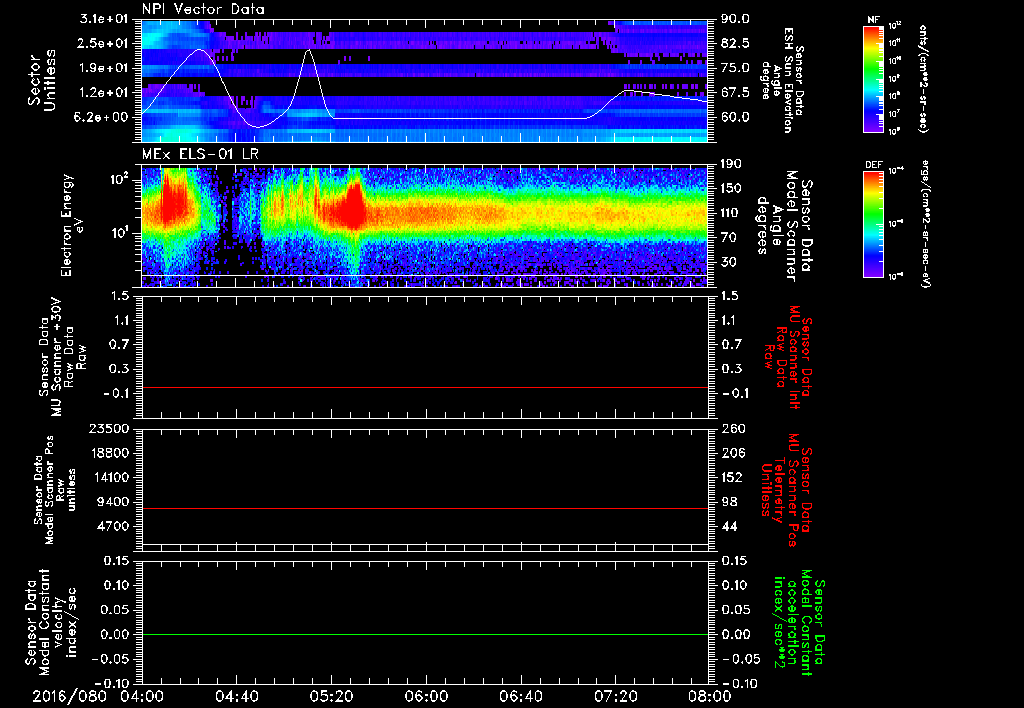Select the "06:00" time axis label
This screenshot has width=1024, height=708.
tap(426, 696)
